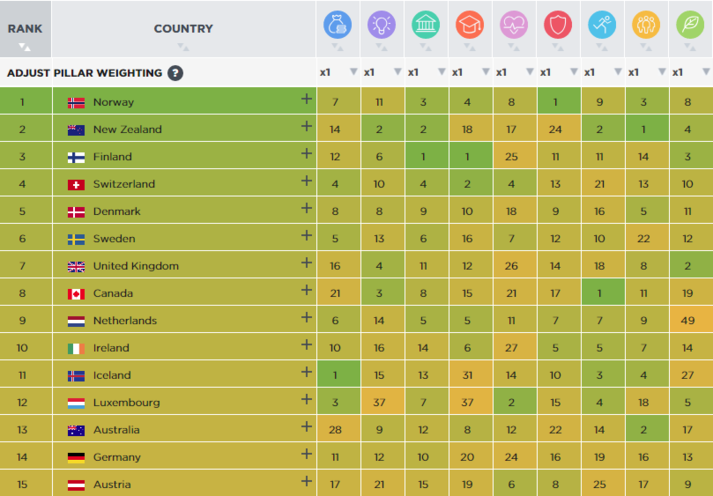713x496 pixels.
Task: Sort table by Country column header
Action: pos(182,29)
